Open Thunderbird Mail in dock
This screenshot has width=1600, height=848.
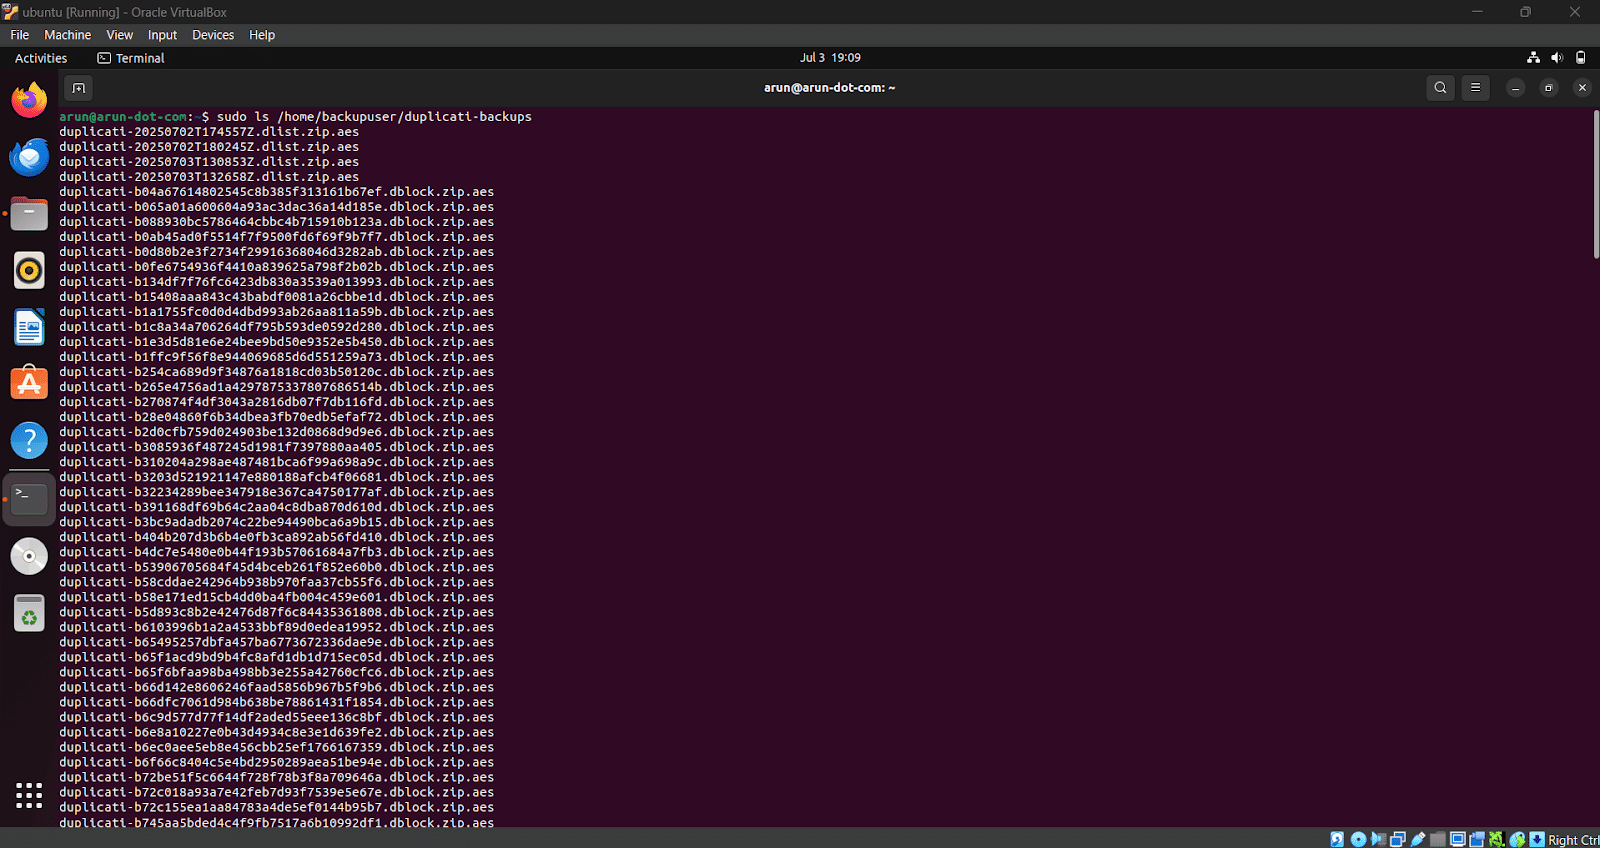click(29, 157)
